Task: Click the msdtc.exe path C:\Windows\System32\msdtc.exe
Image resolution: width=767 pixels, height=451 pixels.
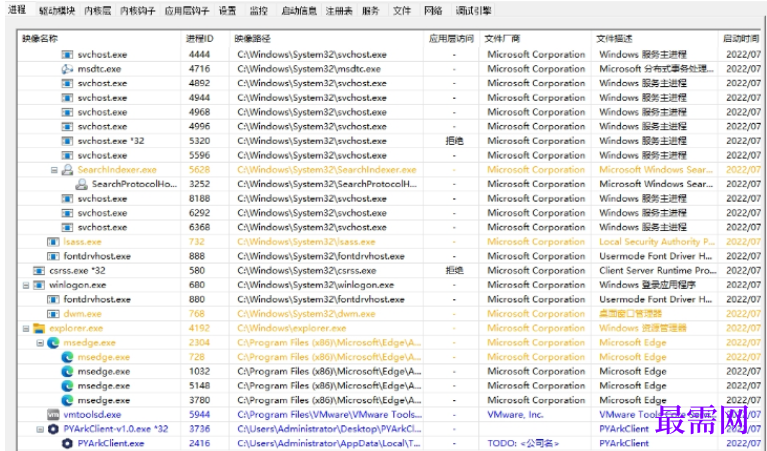Action: coord(309,69)
